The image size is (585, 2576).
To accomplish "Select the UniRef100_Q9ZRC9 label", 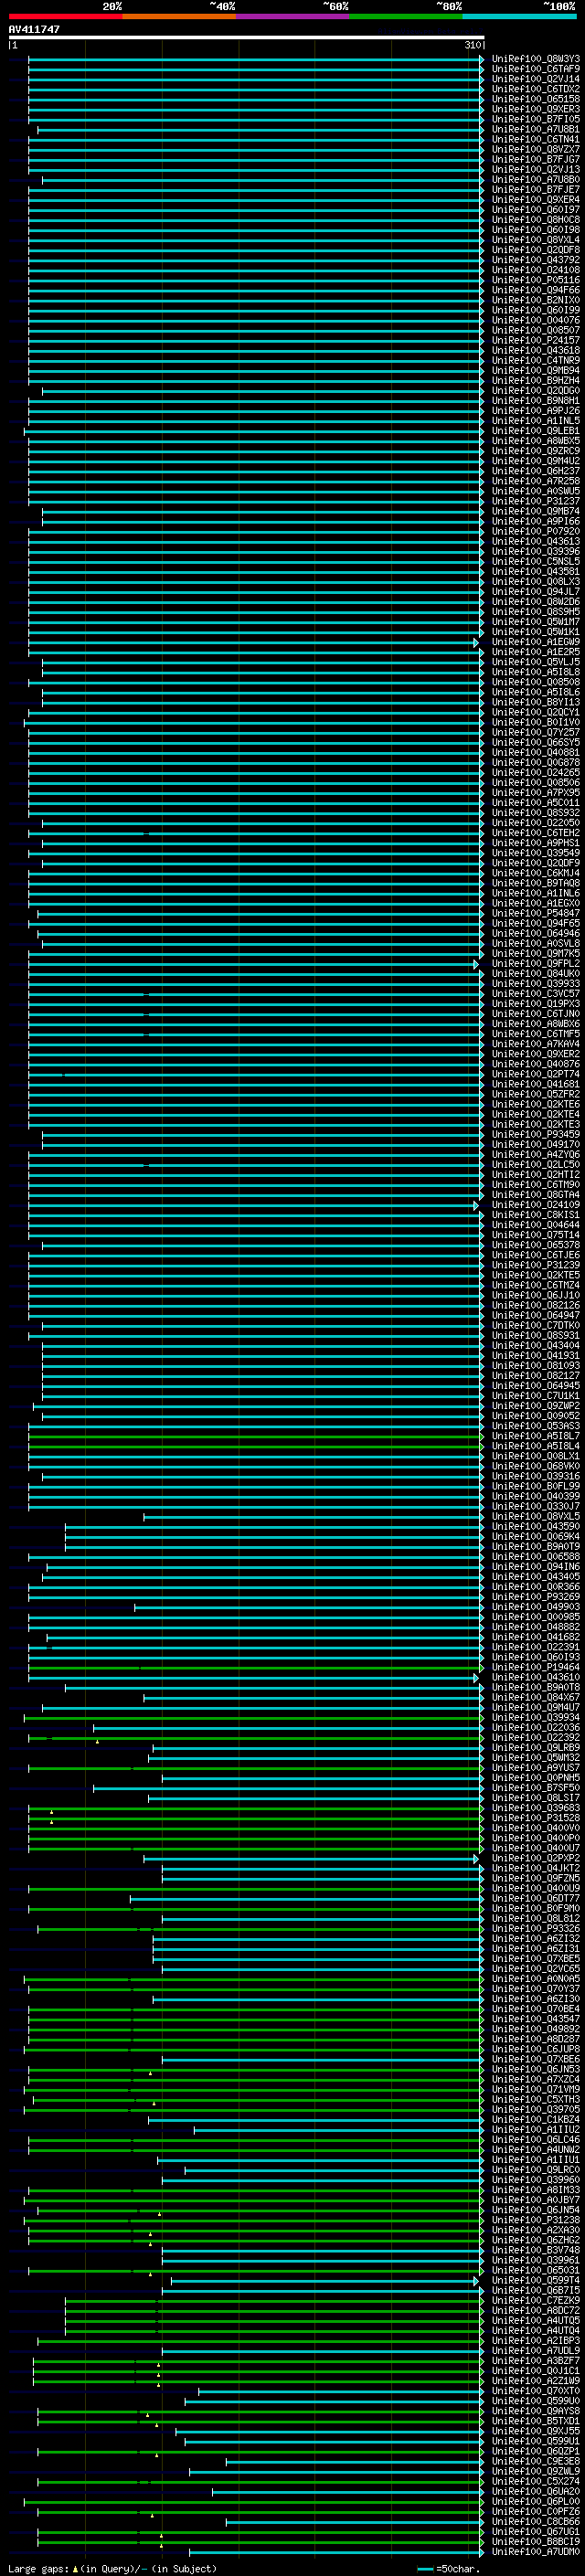I will [x=536, y=451].
